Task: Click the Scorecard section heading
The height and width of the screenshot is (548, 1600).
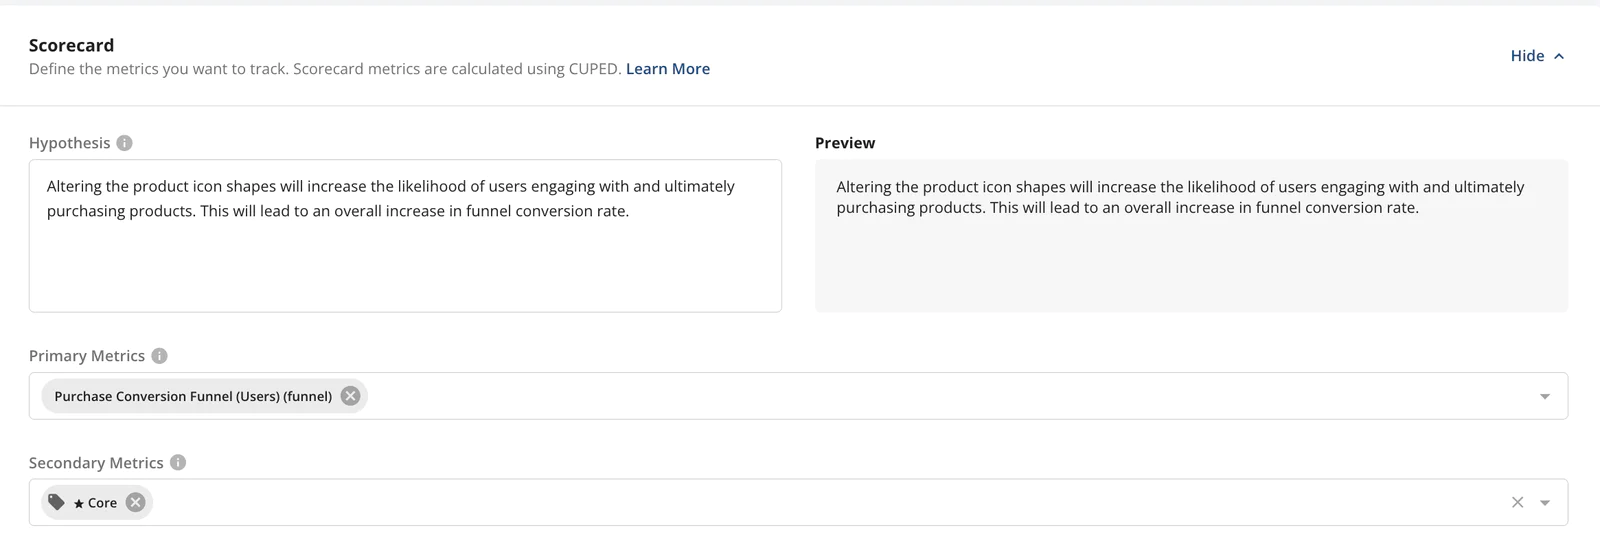Action: (71, 45)
